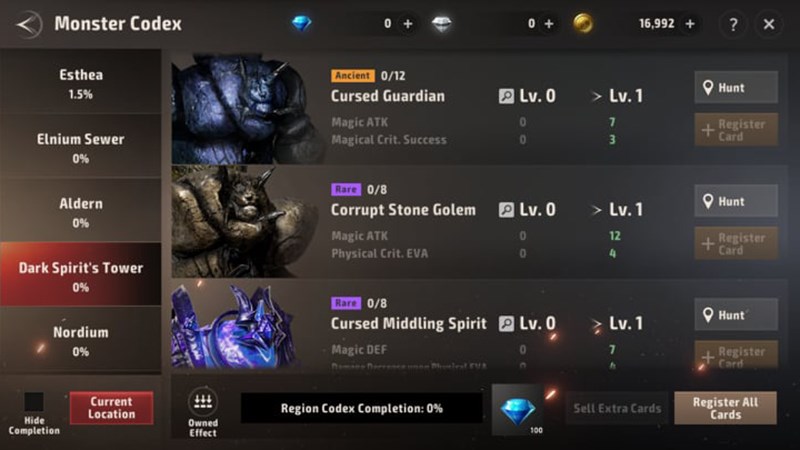Go back using the arrow icon
Viewport: 800px width, 450px height.
pos(29,24)
